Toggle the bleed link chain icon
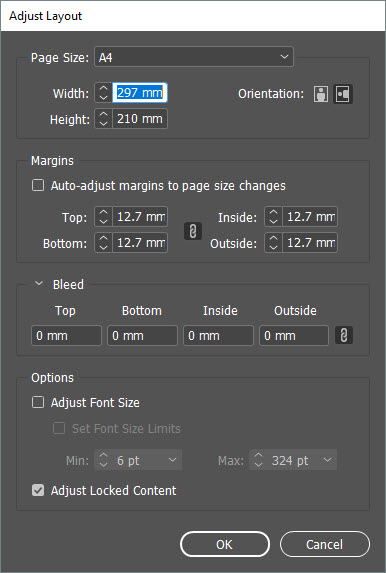The width and height of the screenshot is (386, 573). click(344, 335)
